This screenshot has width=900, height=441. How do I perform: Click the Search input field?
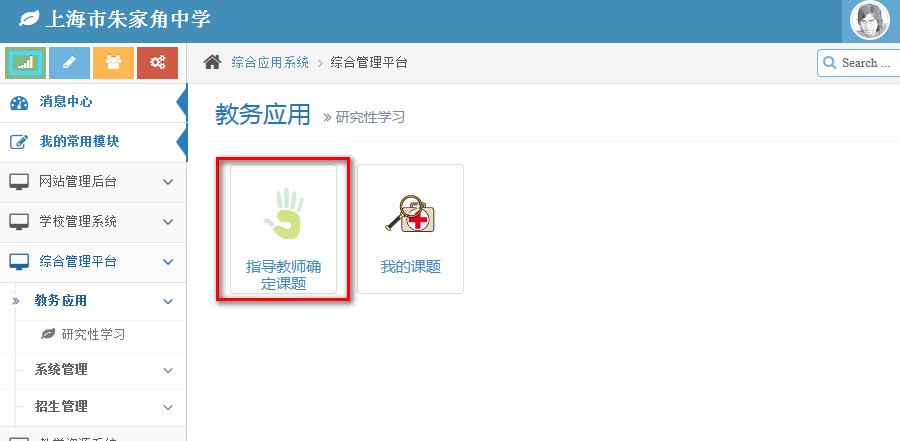point(859,63)
